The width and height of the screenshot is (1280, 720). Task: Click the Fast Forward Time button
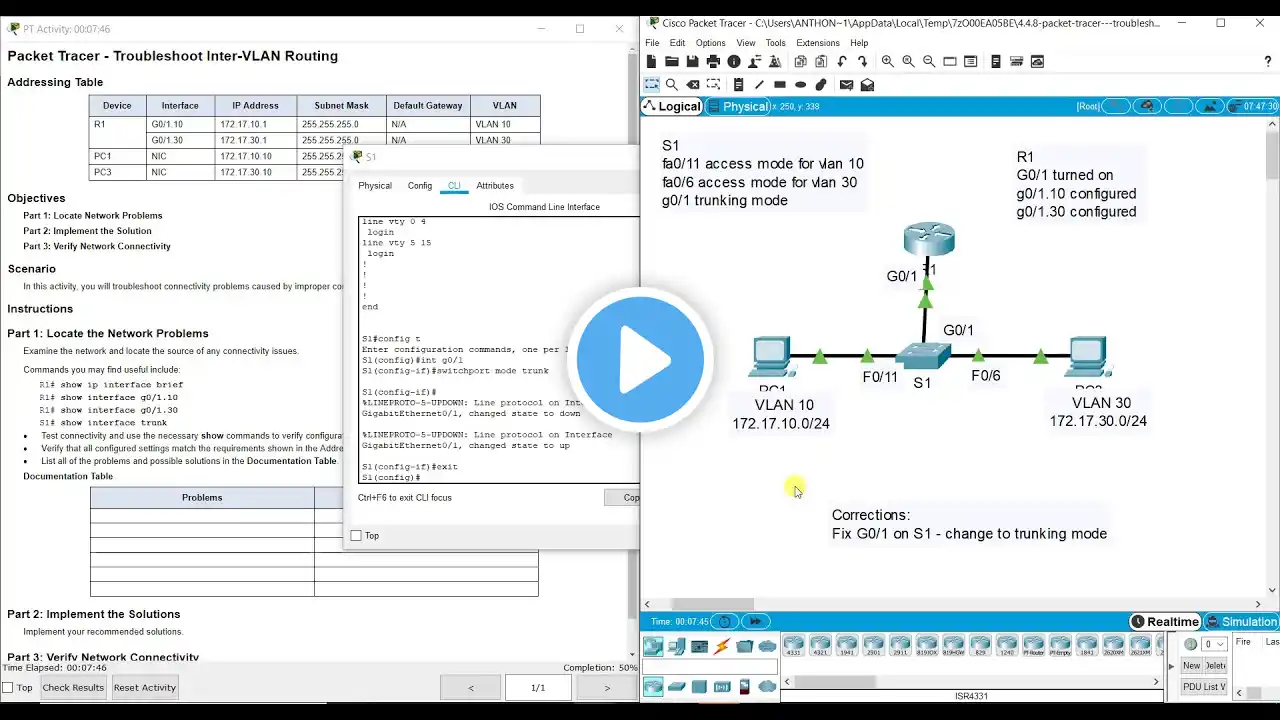756,621
